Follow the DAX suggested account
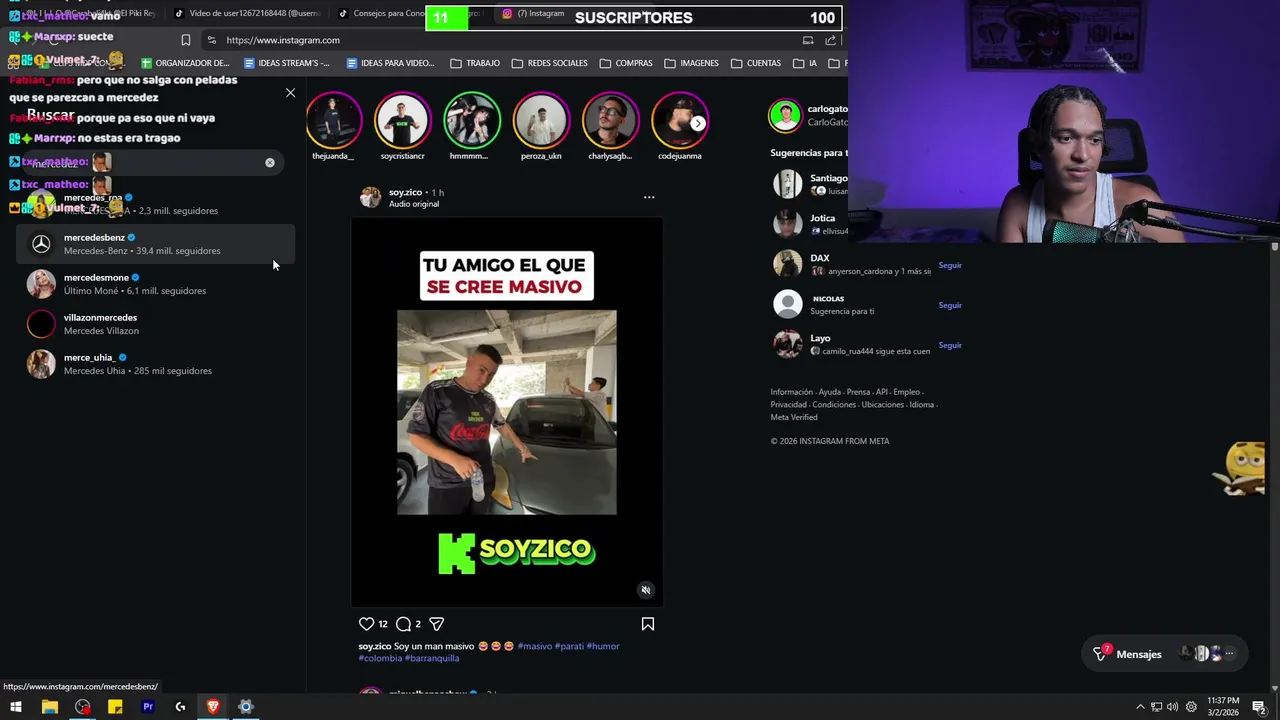 click(x=950, y=265)
